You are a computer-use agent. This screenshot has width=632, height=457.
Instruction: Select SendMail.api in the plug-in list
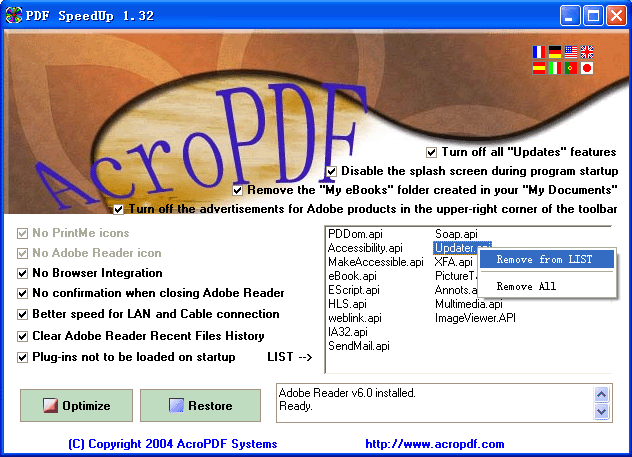[359, 346]
